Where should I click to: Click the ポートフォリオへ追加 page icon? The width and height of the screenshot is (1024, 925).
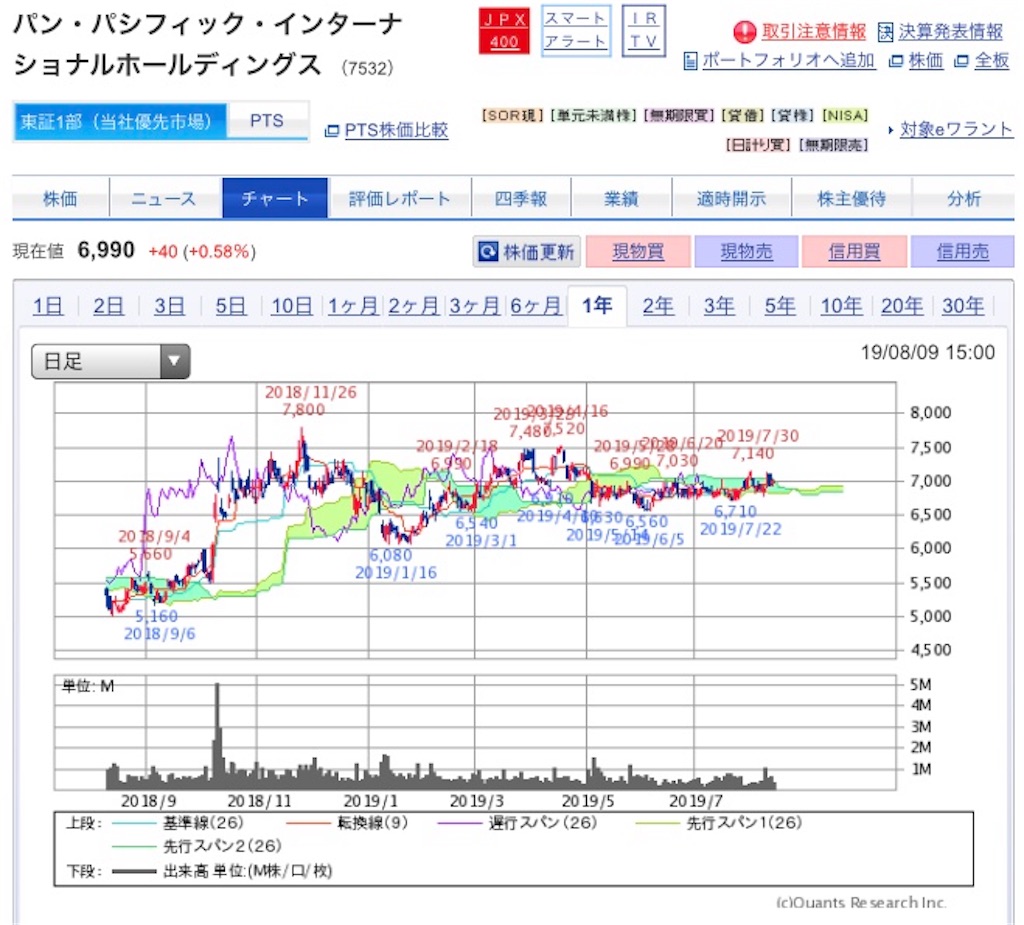click(x=690, y=61)
